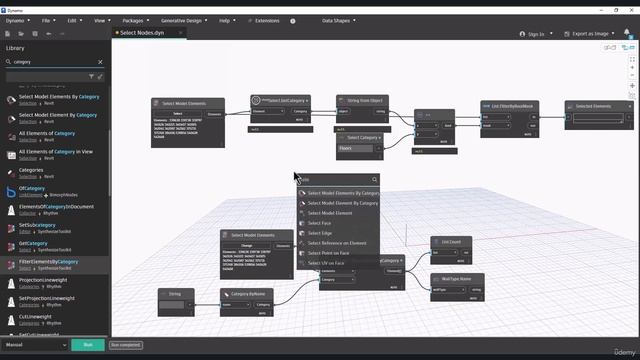Click the Redo arrow icon

click(62, 34)
